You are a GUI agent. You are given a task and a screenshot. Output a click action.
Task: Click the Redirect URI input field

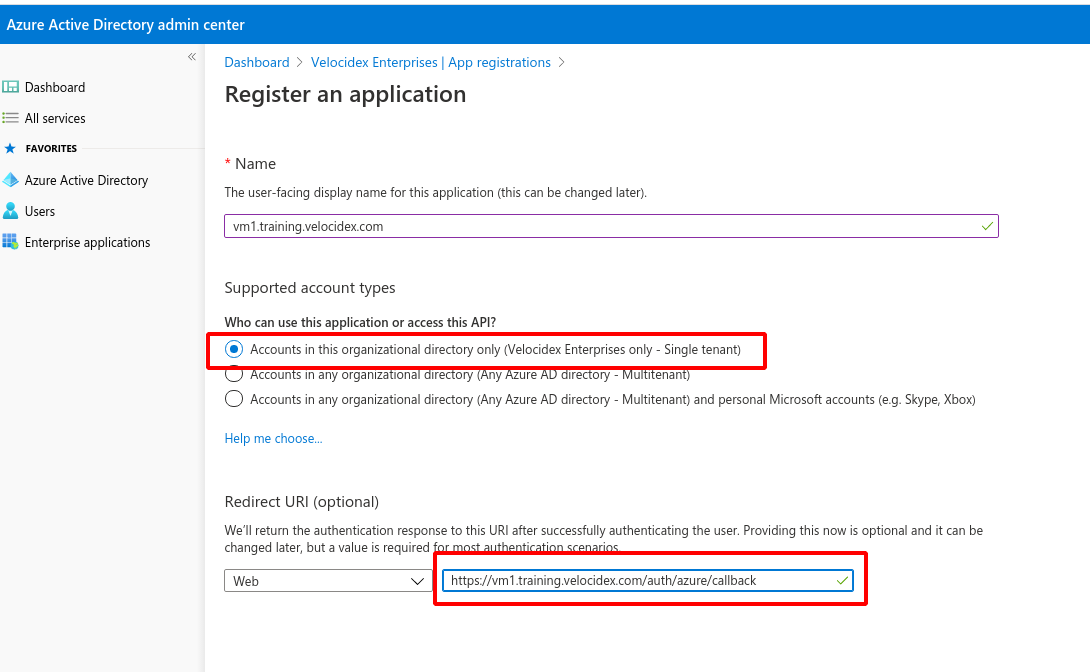tap(640, 581)
